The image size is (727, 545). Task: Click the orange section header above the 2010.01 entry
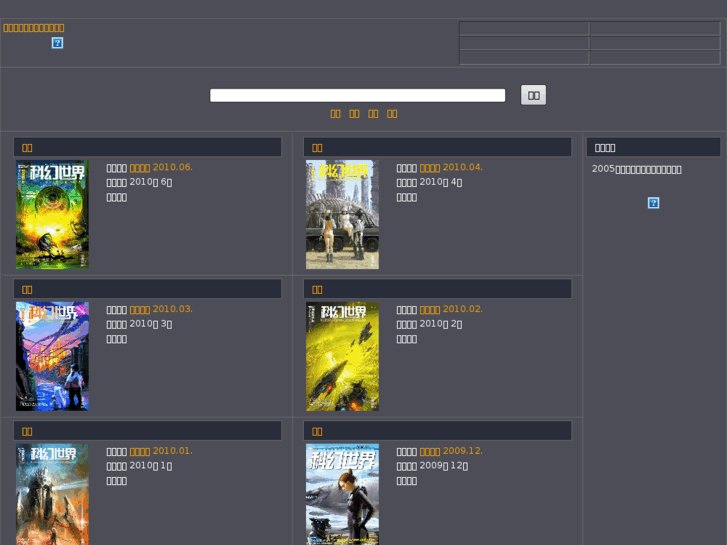(x=27, y=432)
